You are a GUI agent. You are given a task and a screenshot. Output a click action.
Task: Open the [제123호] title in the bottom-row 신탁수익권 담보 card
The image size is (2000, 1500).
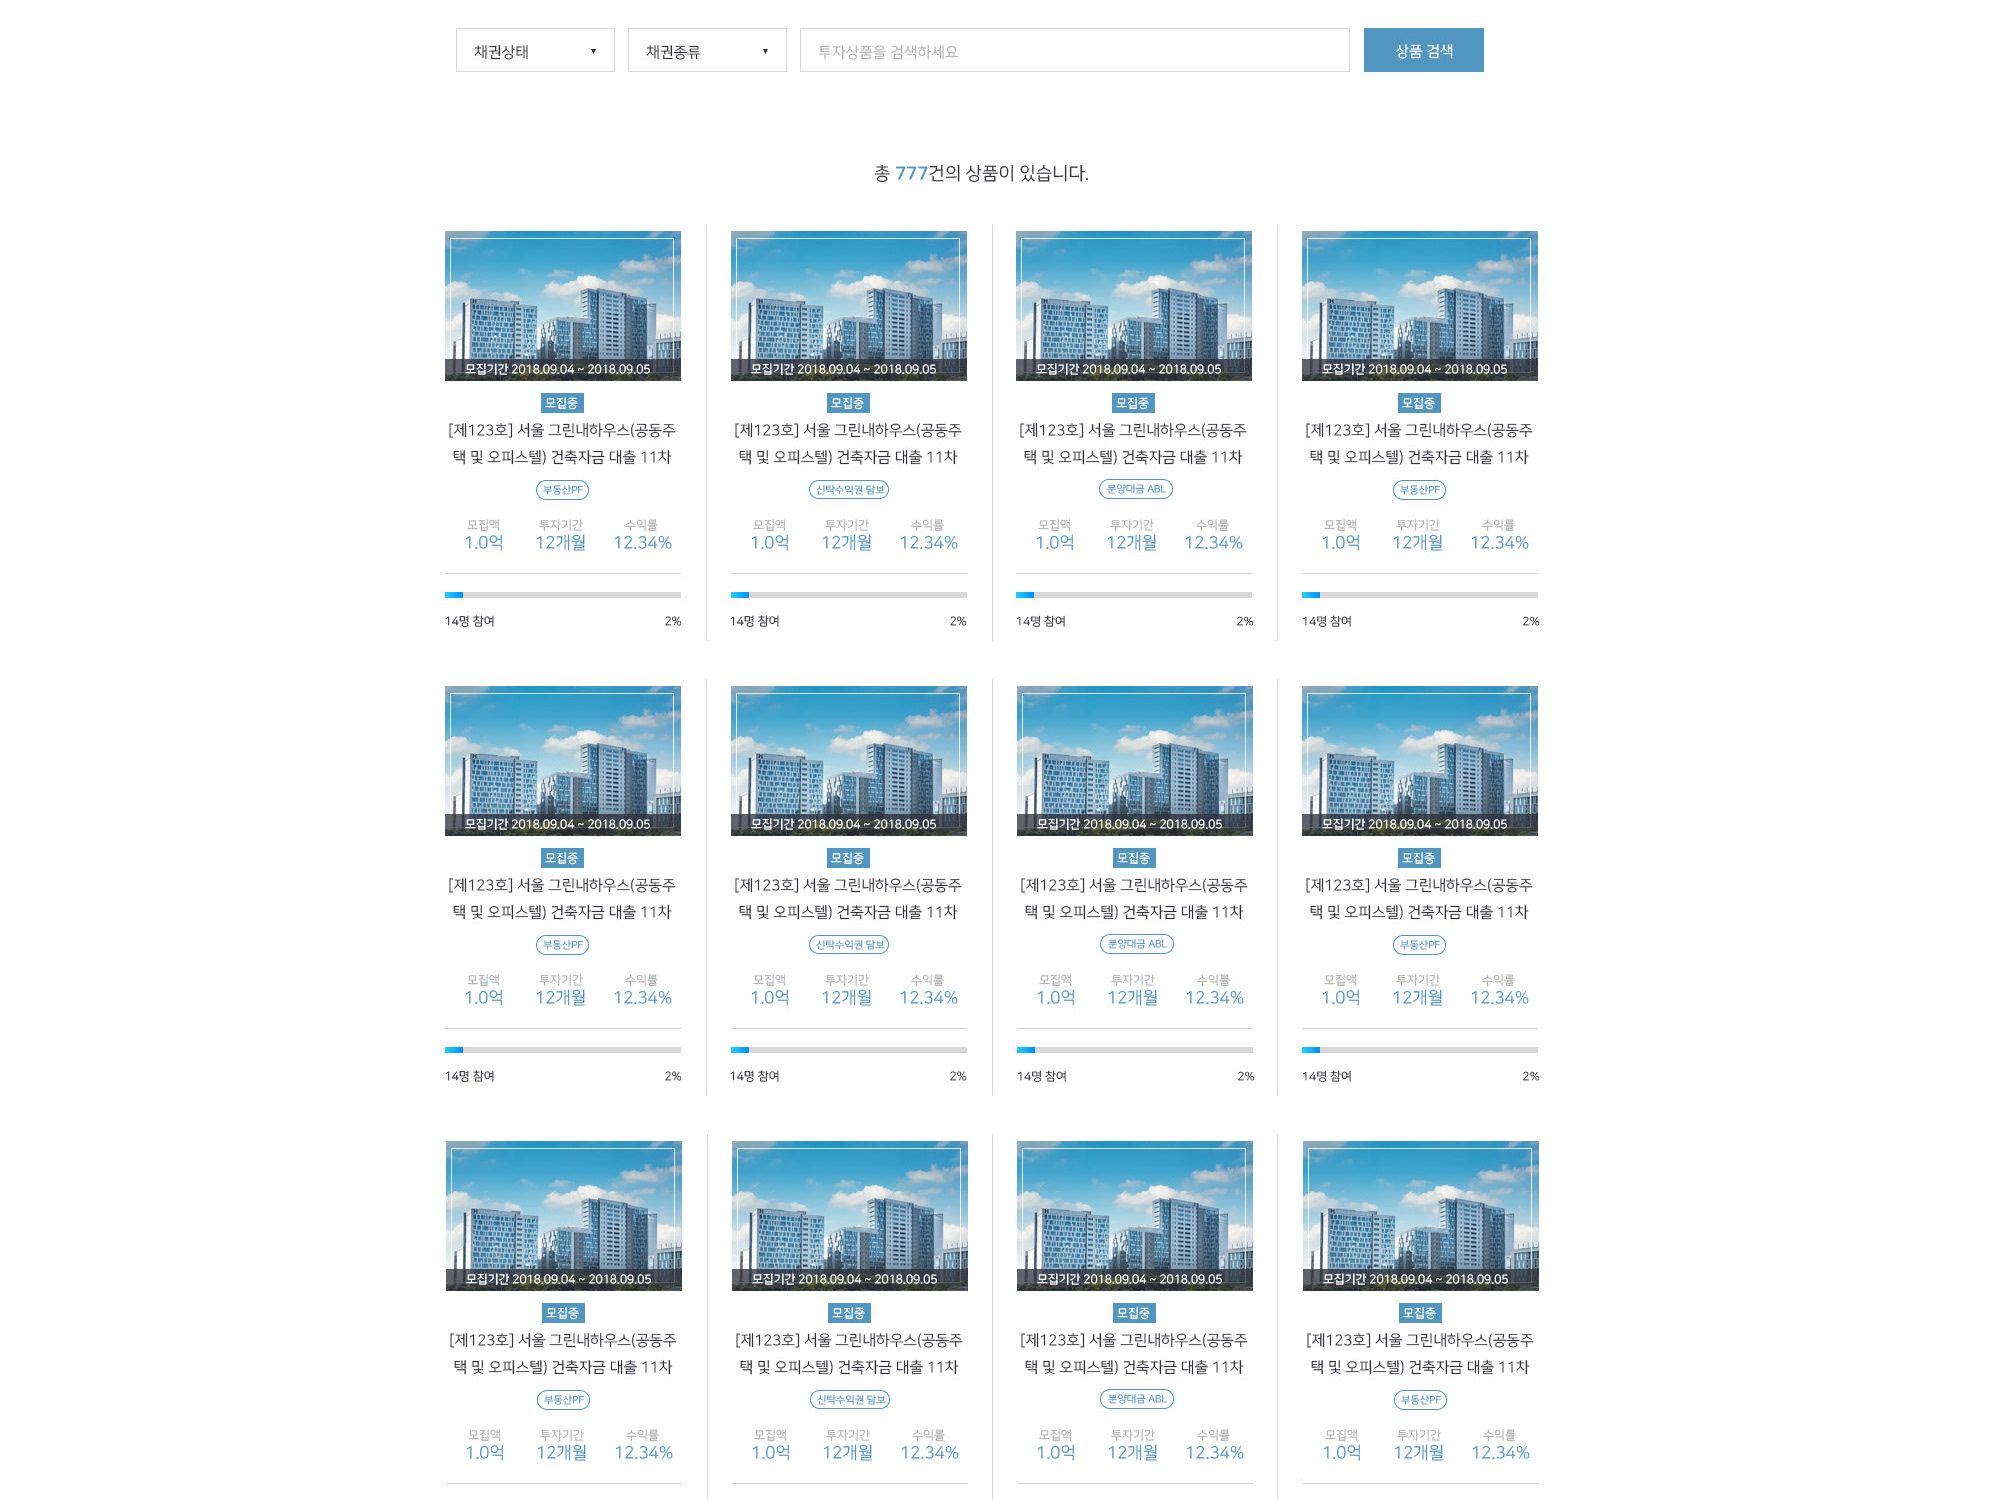click(849, 1353)
